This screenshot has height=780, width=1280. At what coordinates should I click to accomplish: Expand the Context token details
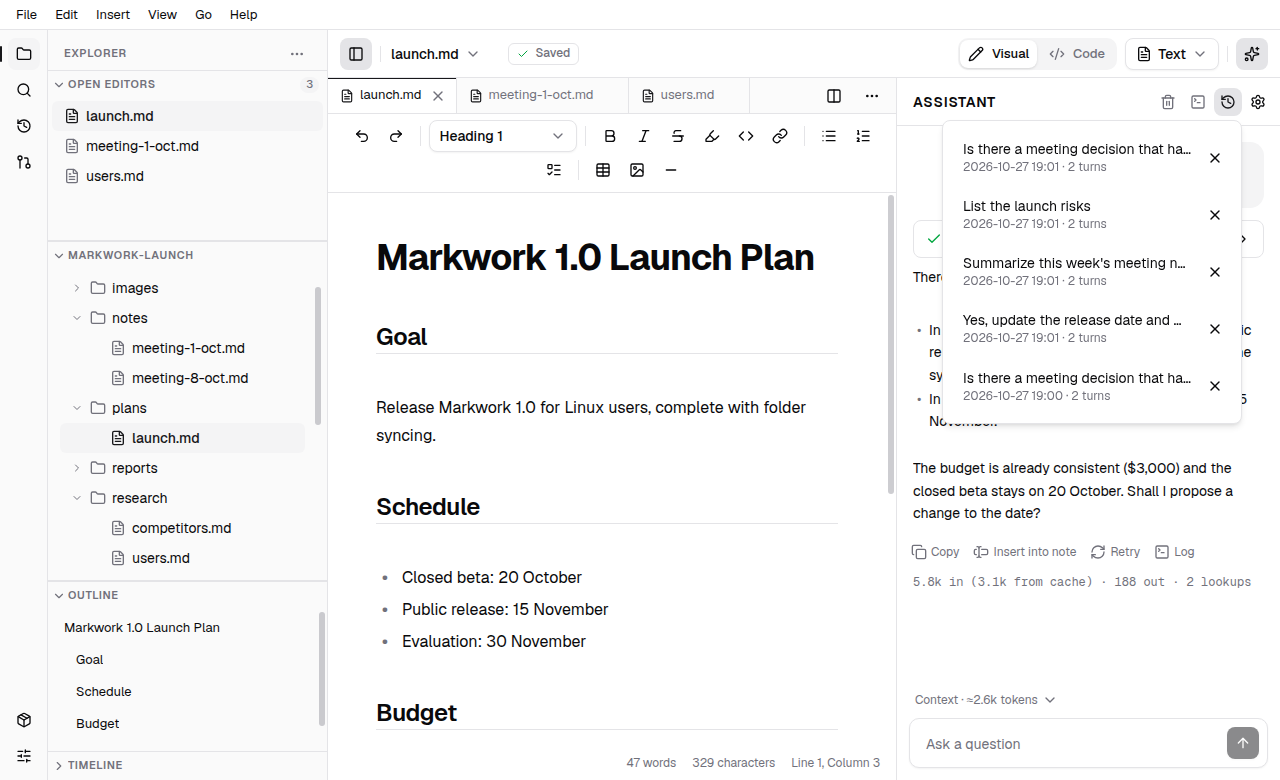[x=985, y=700]
